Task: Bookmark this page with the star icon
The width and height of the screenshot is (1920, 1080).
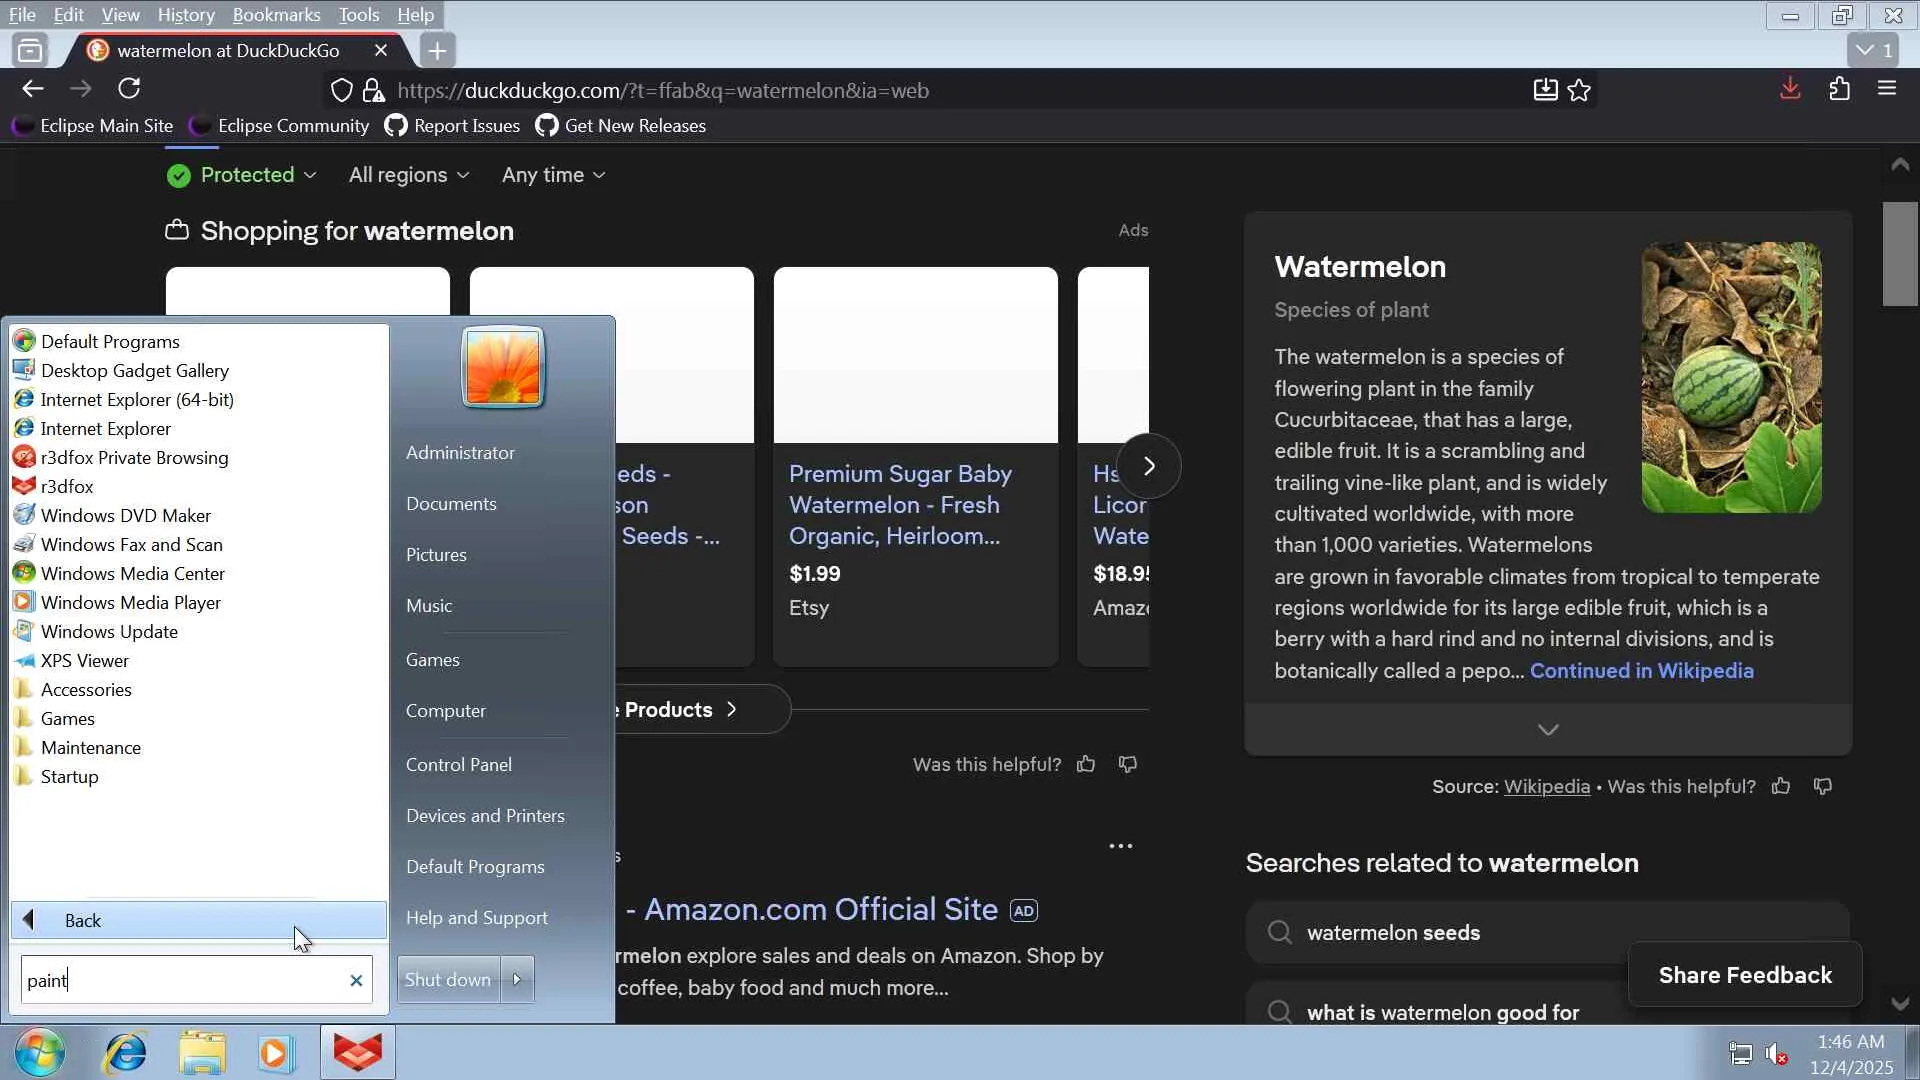Action: pos(1579,90)
